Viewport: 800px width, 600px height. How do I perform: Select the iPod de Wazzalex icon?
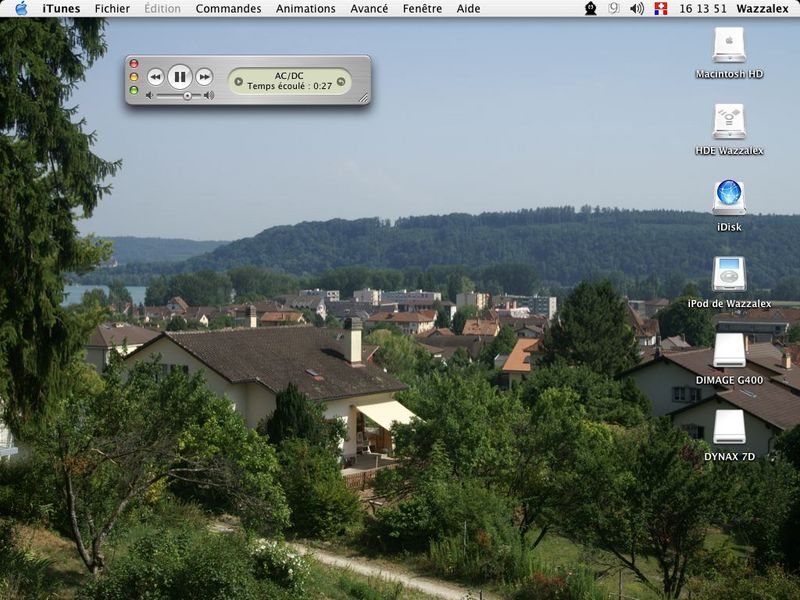pyautogui.click(x=729, y=274)
